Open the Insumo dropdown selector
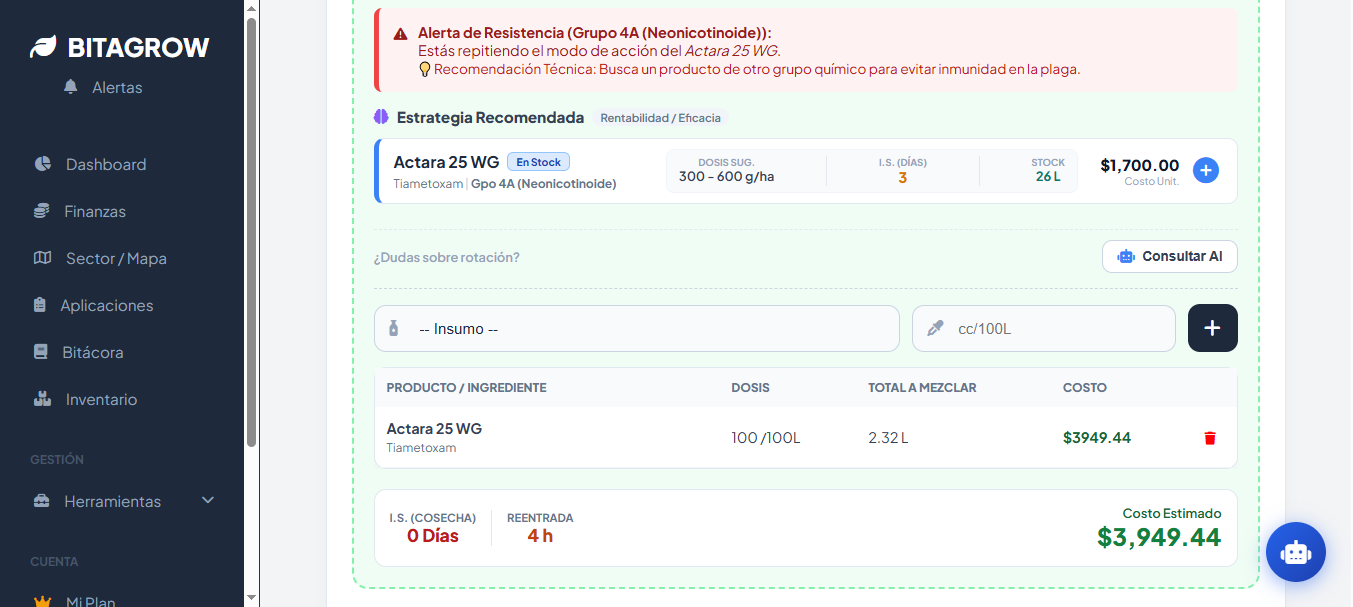The width and height of the screenshot is (1353, 607). pos(637,328)
